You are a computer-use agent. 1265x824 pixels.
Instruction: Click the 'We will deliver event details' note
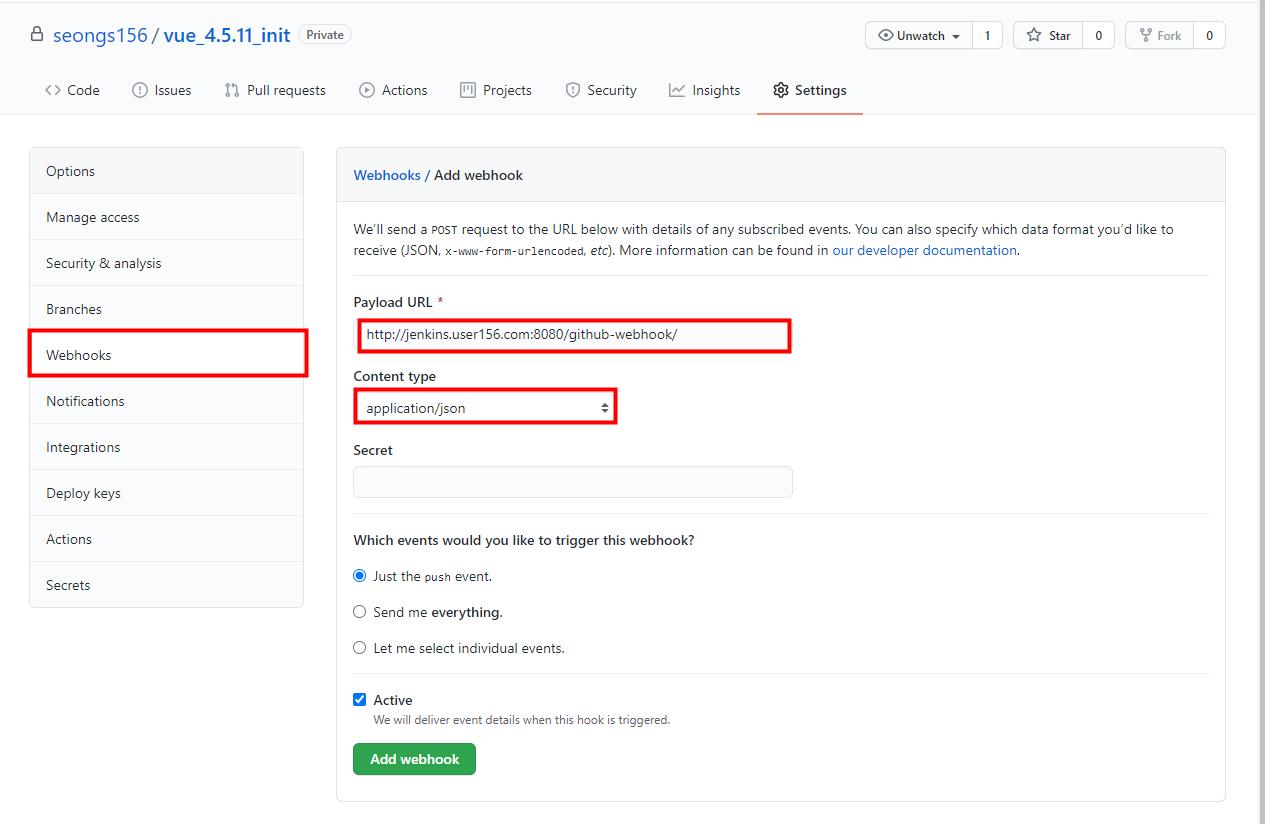tap(521, 720)
